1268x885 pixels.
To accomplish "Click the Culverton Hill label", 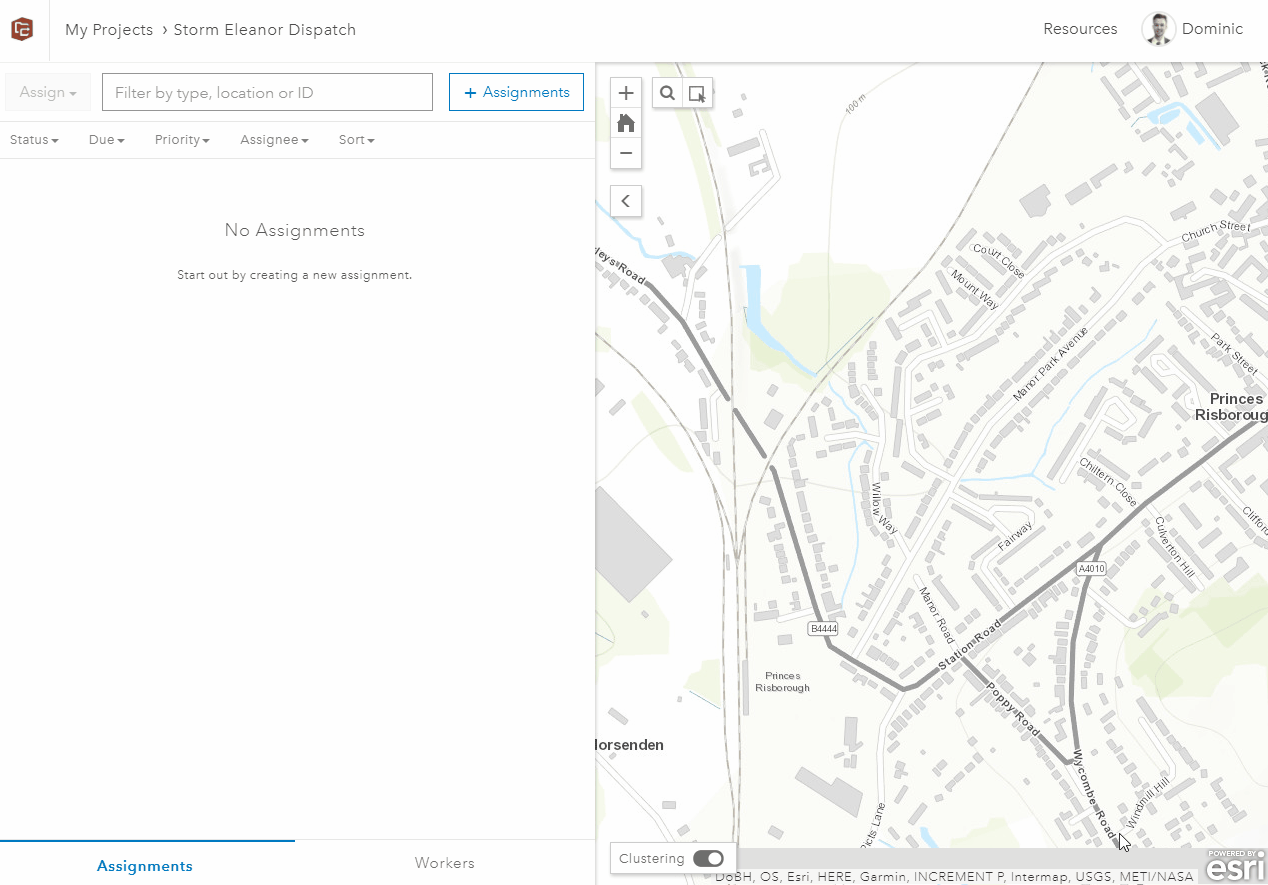I will (1175, 546).
